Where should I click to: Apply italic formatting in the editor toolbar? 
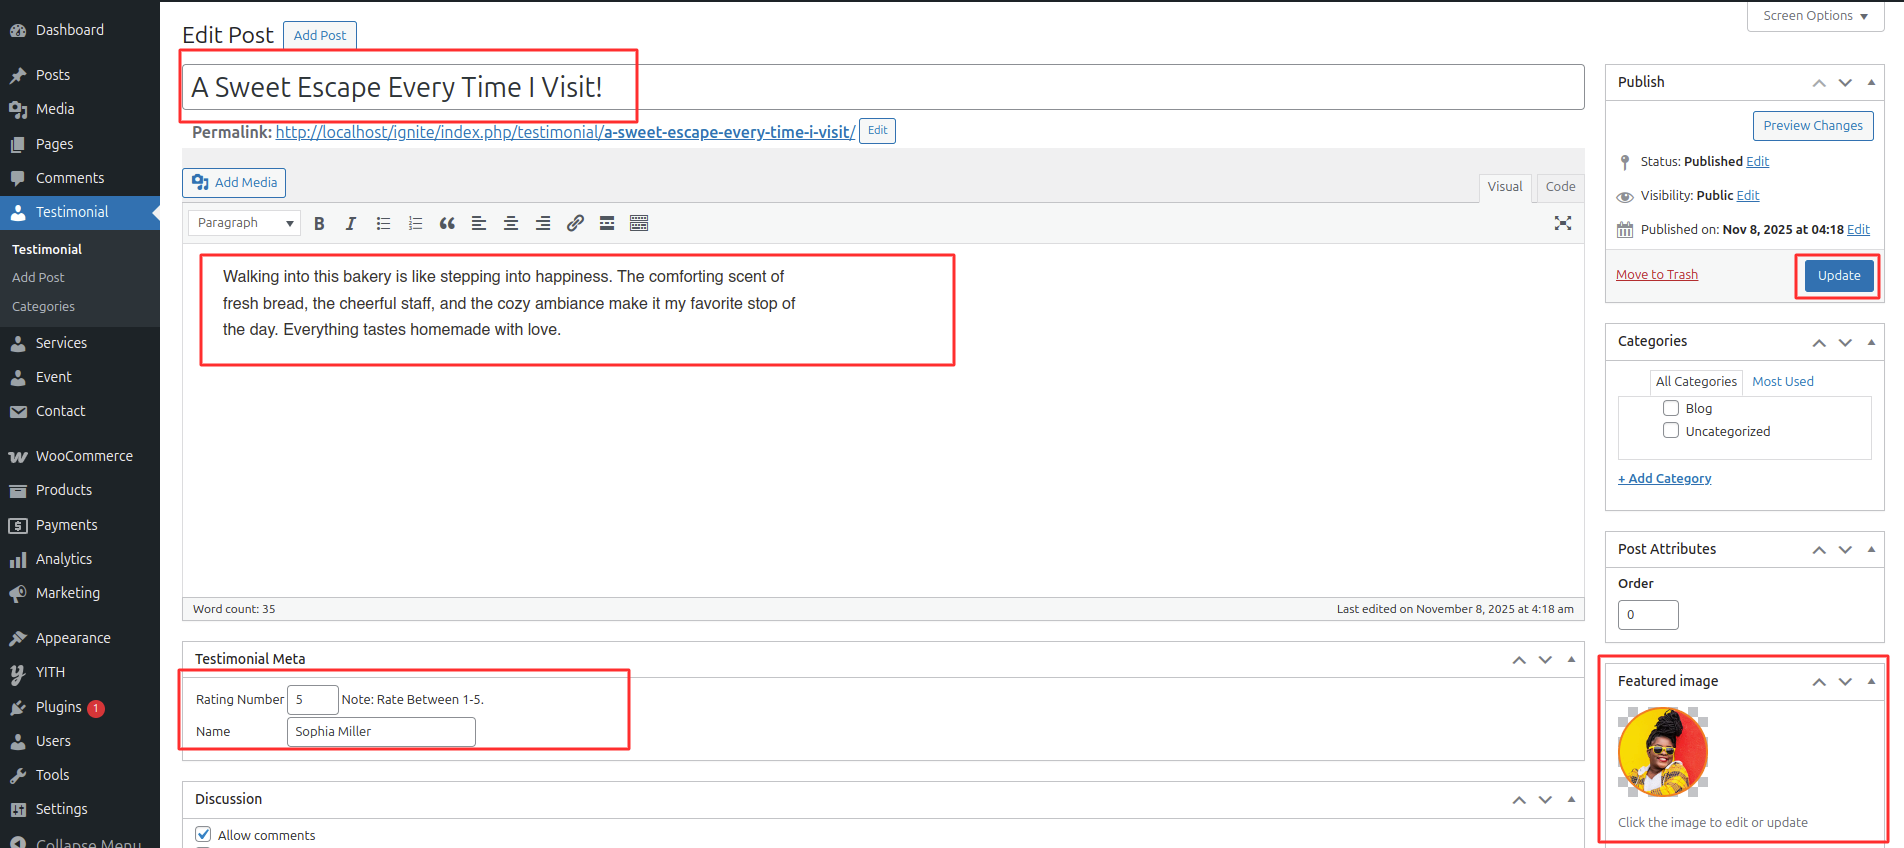tap(351, 223)
